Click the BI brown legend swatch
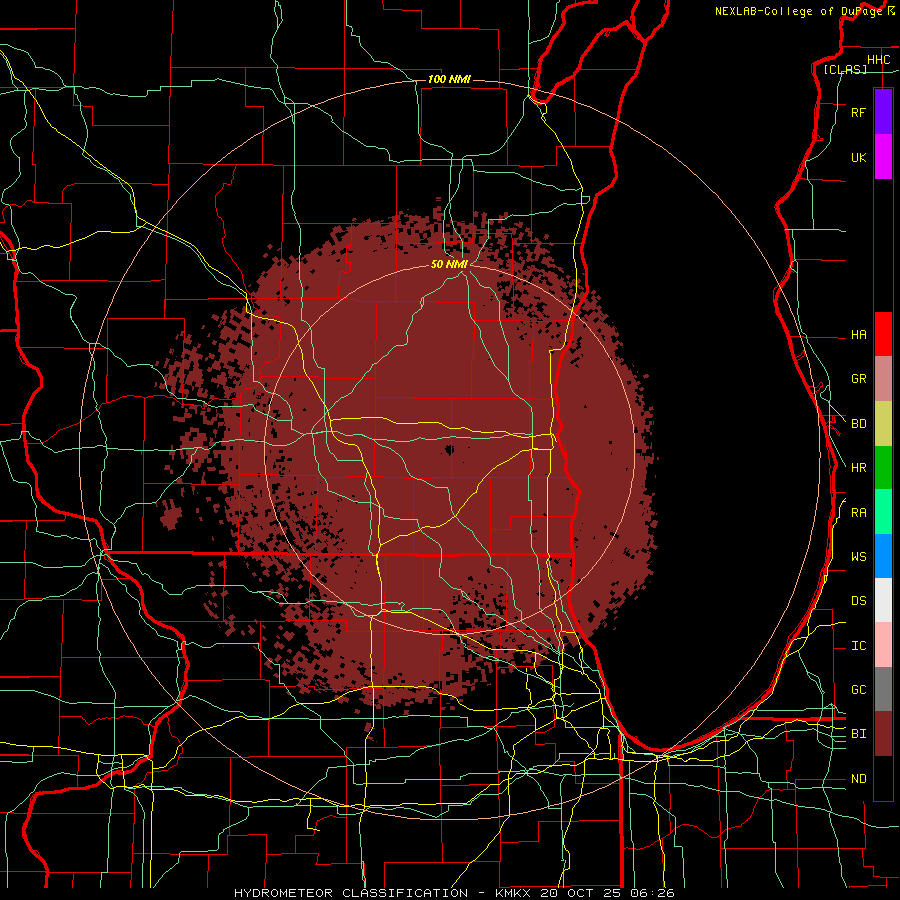Viewport: 900px width, 900px height. coord(883,734)
